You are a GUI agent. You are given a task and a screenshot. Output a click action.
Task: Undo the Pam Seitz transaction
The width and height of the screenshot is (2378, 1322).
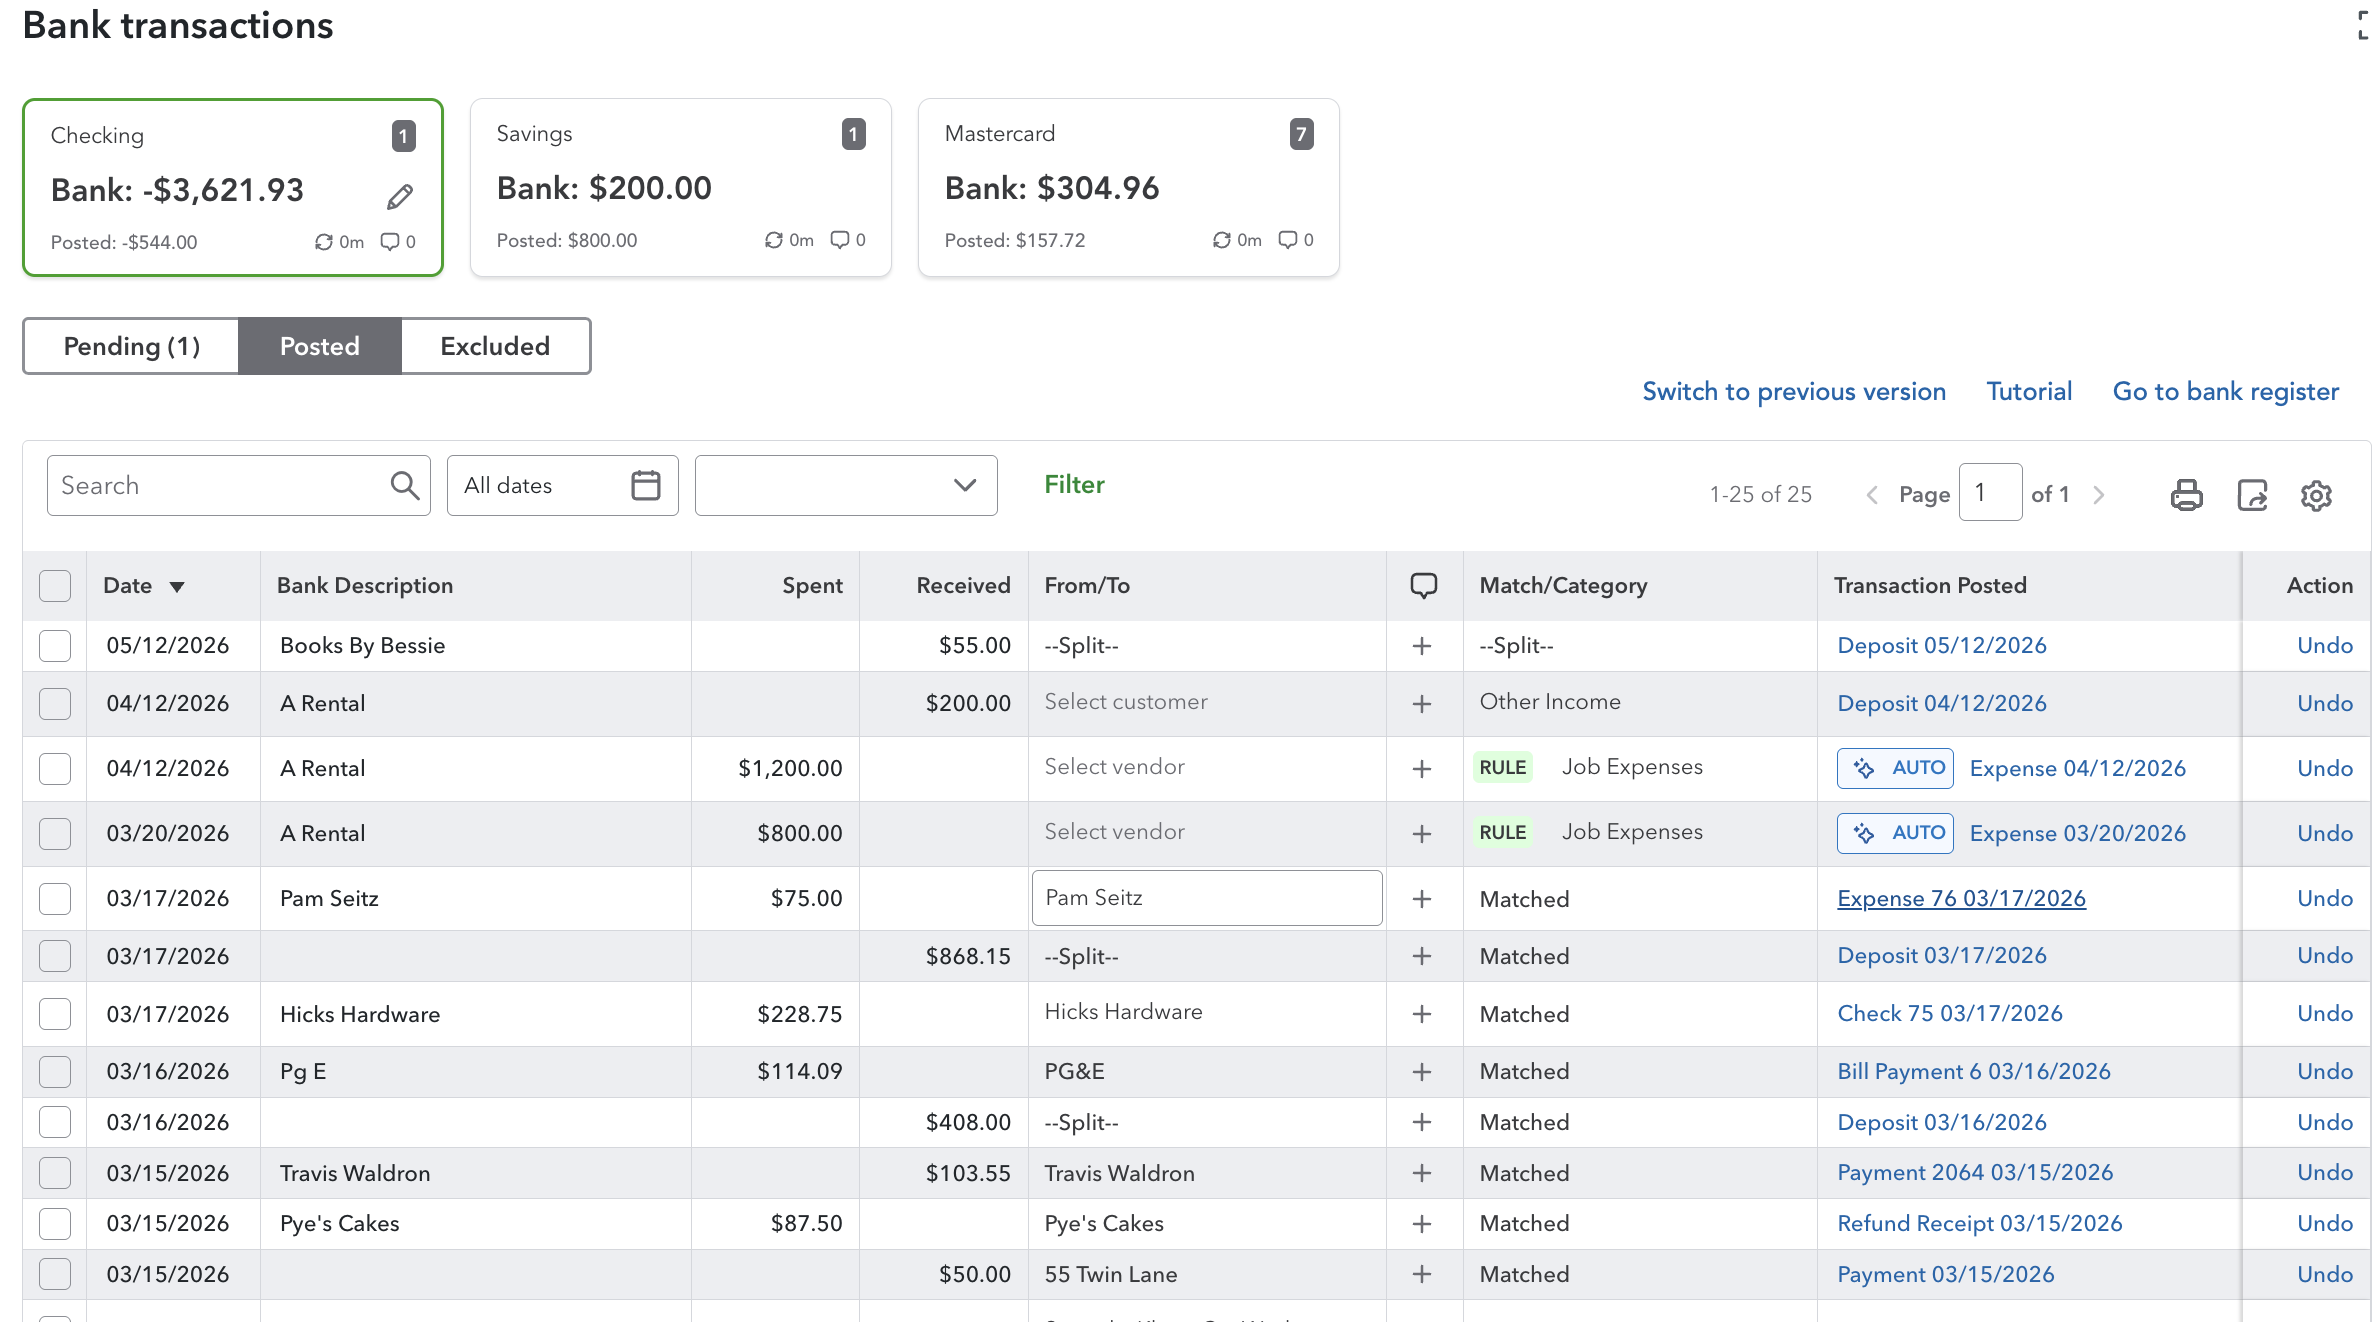[x=2324, y=898]
